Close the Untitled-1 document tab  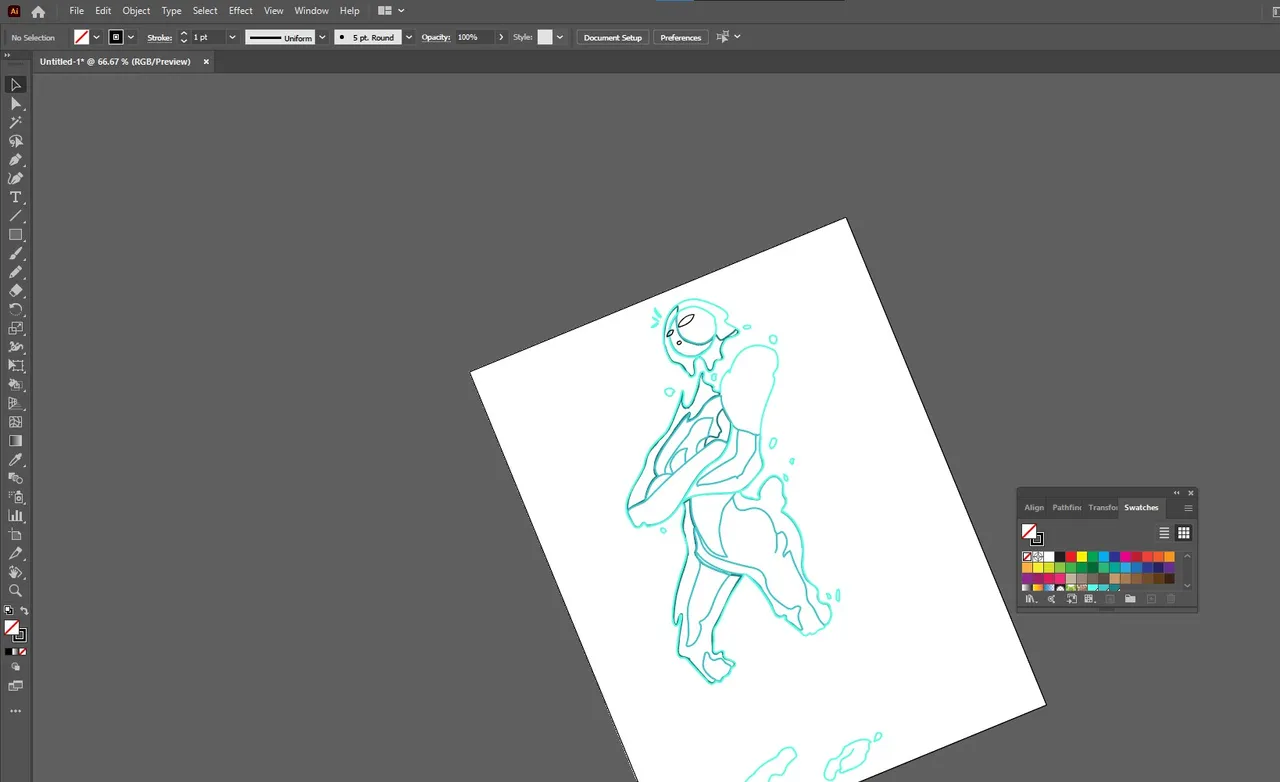(206, 62)
